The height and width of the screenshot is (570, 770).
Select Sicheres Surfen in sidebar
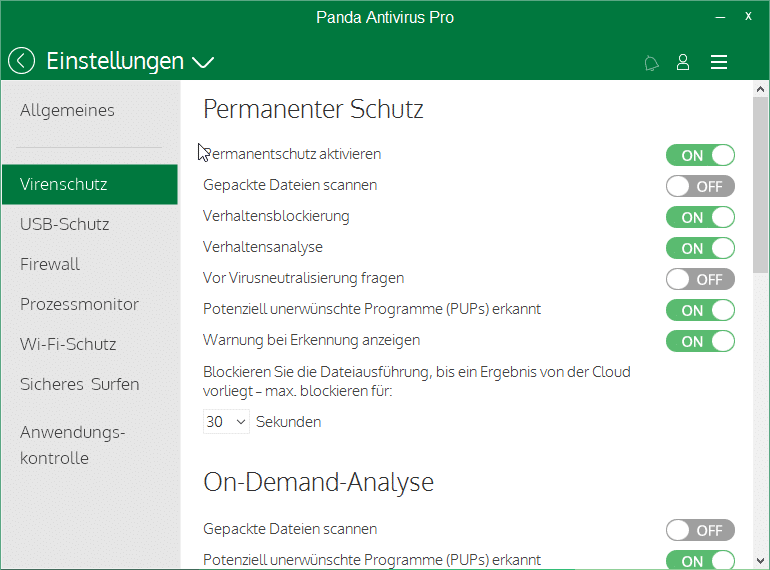pos(80,384)
